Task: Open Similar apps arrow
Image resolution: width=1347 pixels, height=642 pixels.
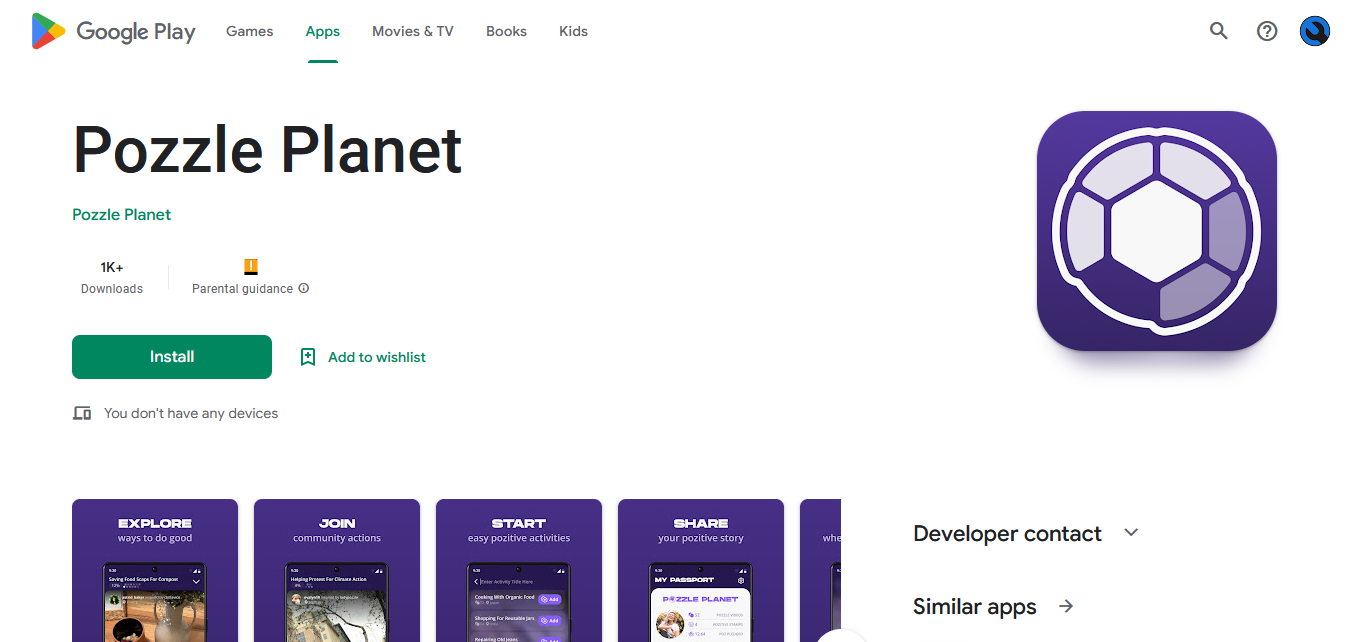Action: pos(1066,606)
